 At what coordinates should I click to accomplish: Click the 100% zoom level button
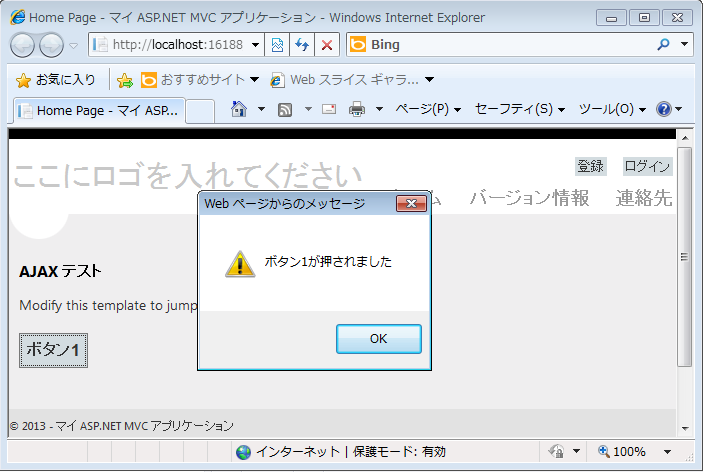(x=622, y=451)
